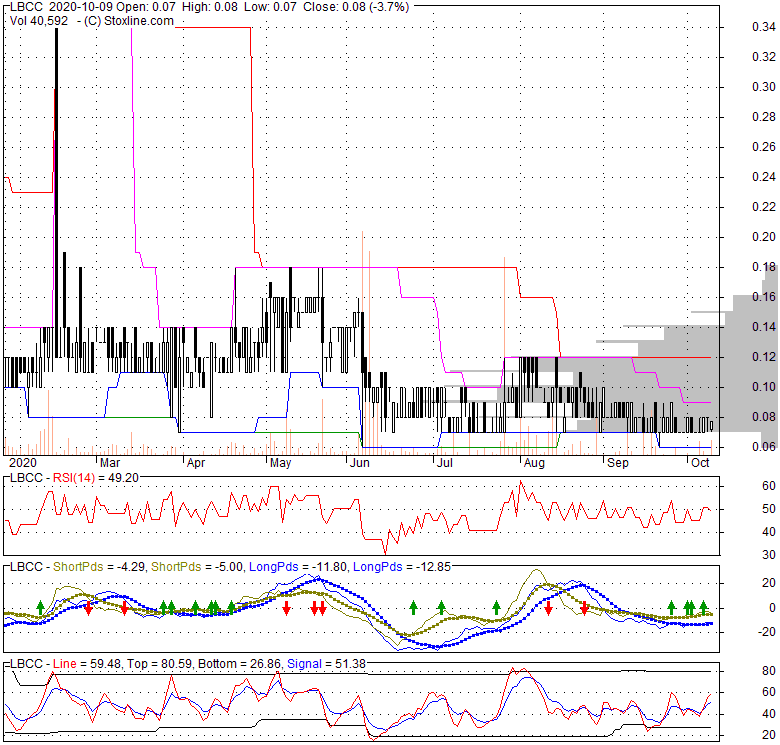780x745 pixels.
Task: Click the 'ShortPds = -5.00' legend entry
Action: [x=197, y=567]
